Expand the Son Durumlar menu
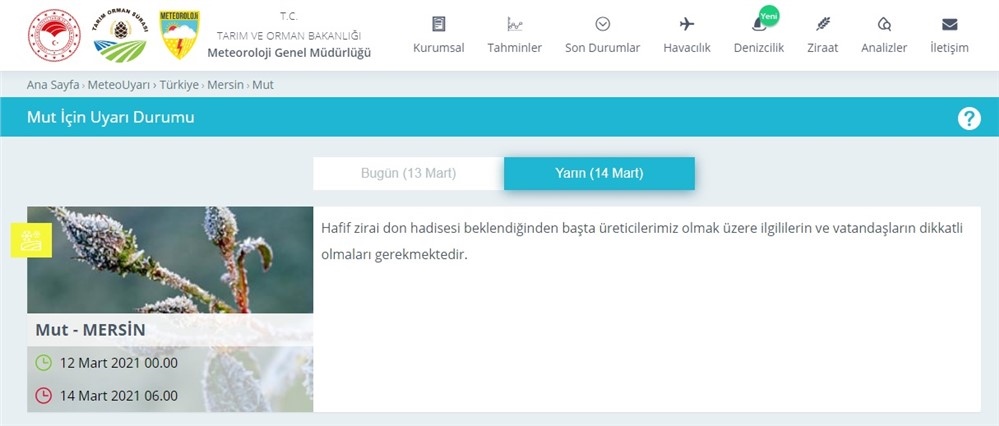The width and height of the screenshot is (999, 426). pyautogui.click(x=602, y=35)
